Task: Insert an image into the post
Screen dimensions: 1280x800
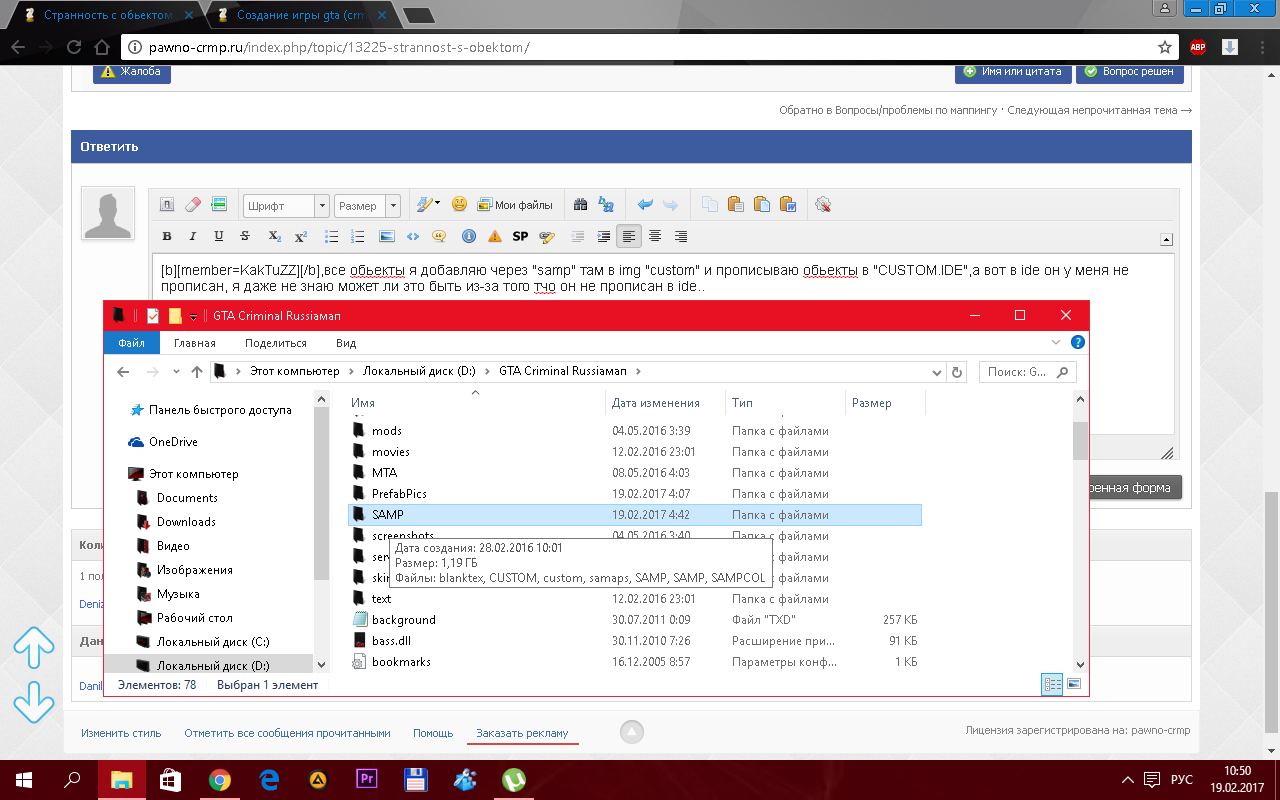Action: click(x=387, y=237)
